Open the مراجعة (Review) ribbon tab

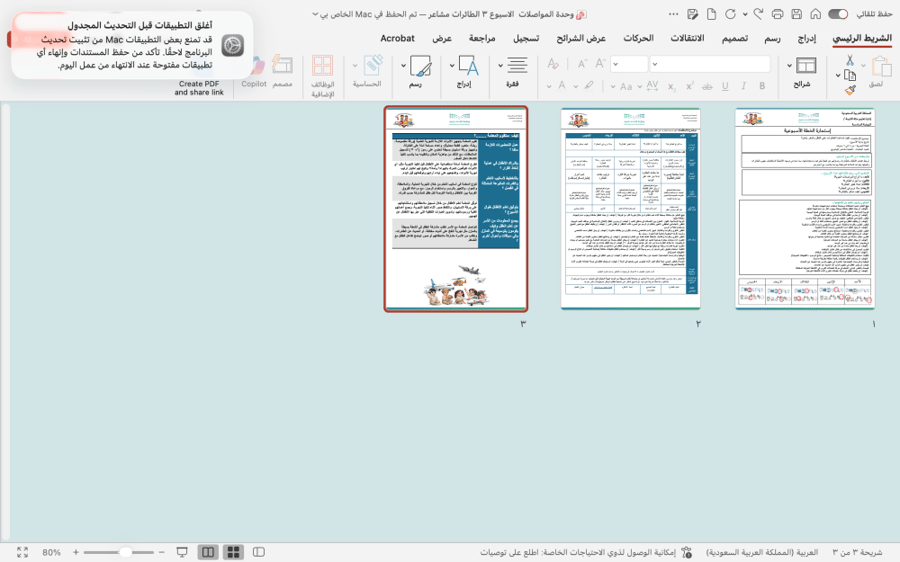click(x=482, y=38)
